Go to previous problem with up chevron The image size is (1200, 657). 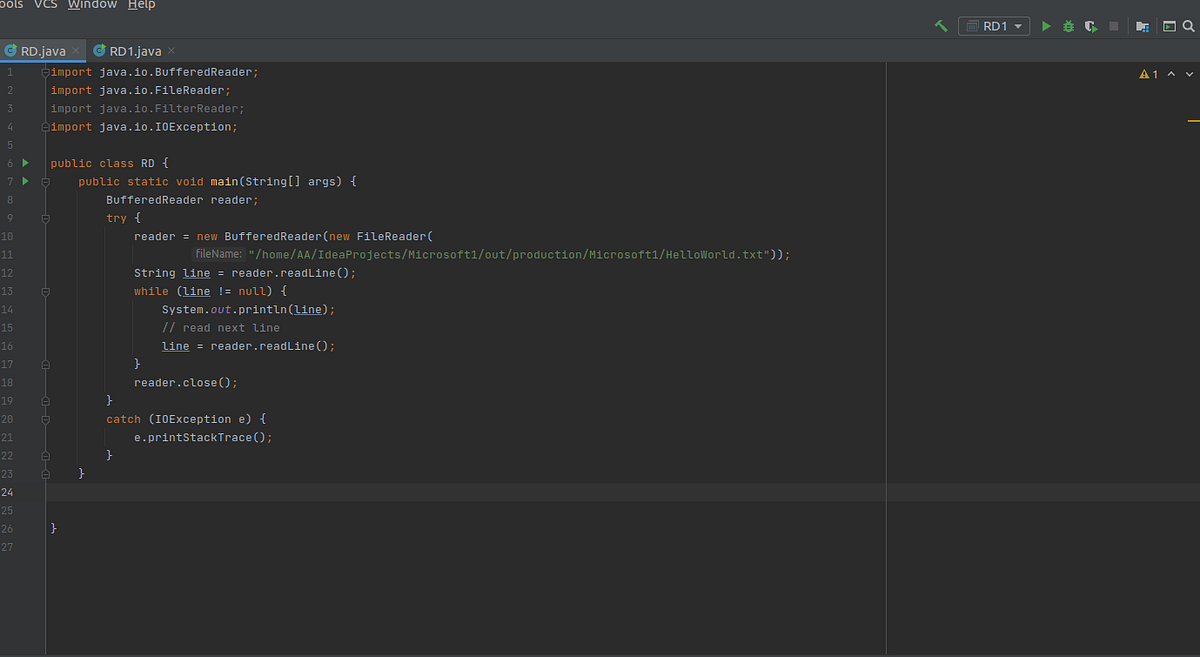click(x=1170, y=73)
